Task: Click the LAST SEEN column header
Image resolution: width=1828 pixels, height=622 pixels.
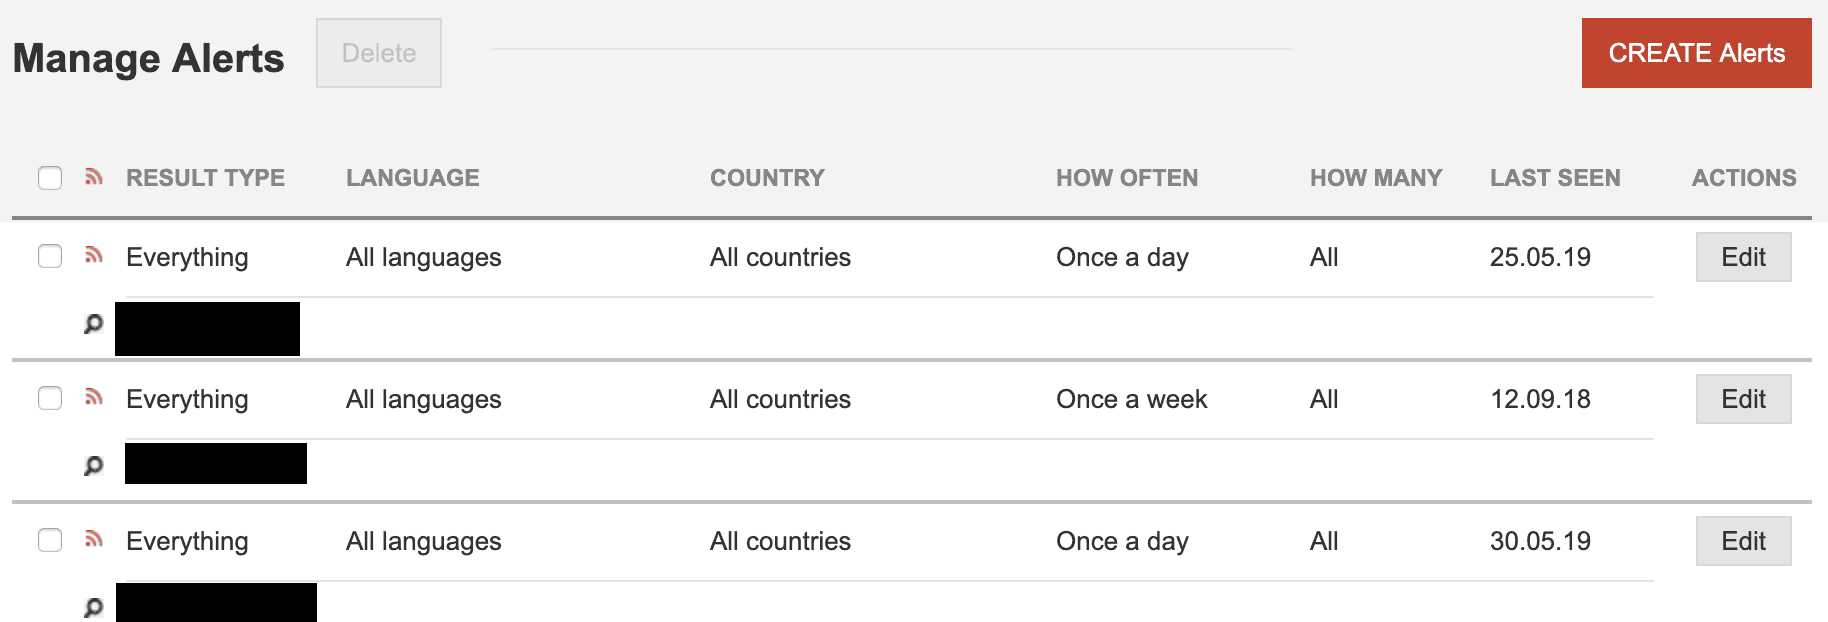Action: click(1555, 178)
